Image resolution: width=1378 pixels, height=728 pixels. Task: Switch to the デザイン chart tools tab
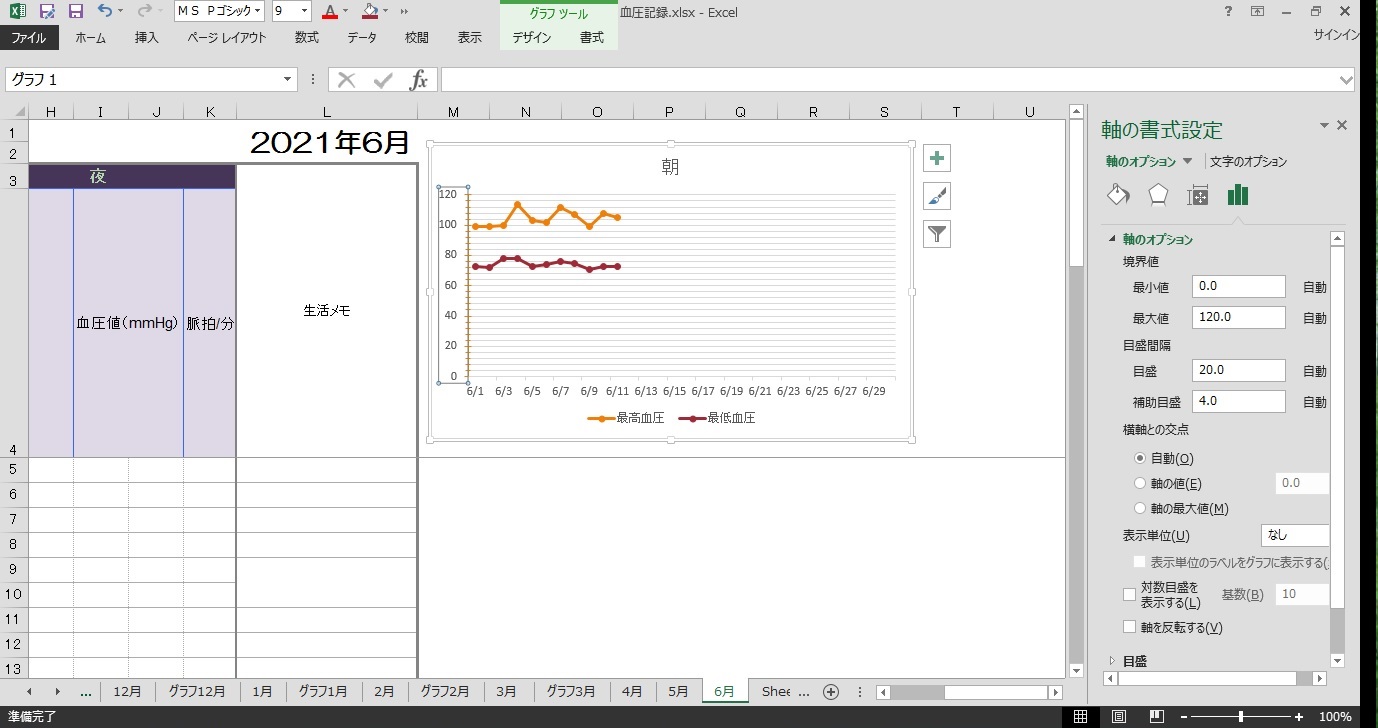(532, 38)
